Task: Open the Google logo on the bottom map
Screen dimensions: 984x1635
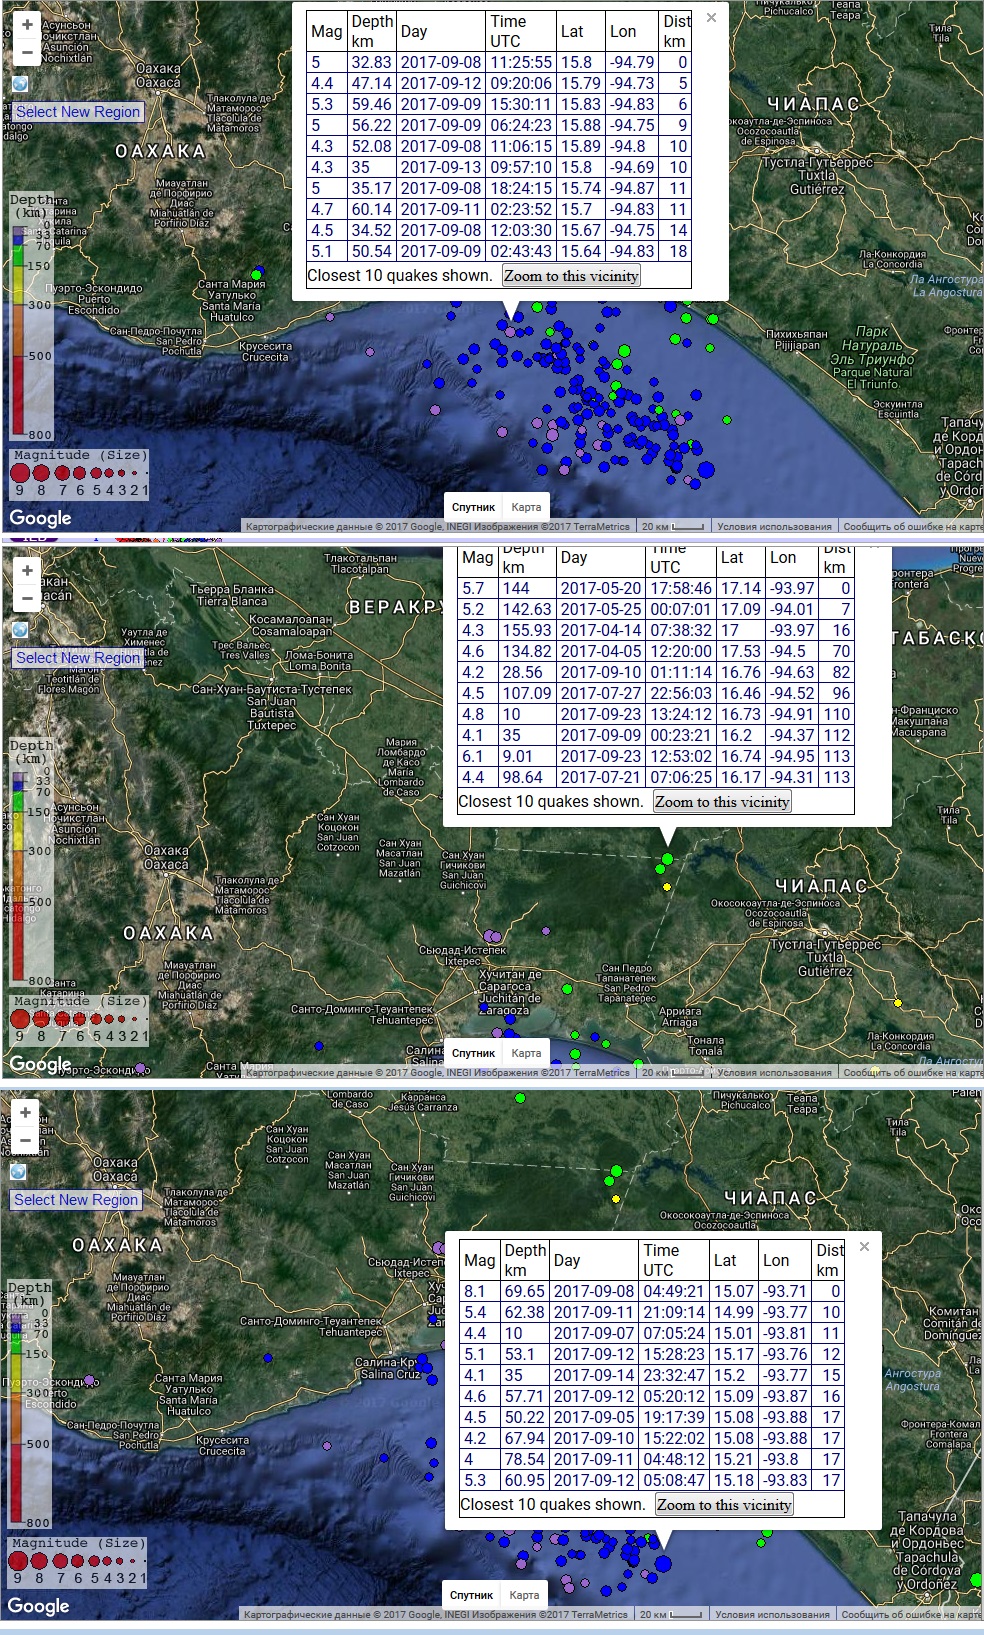Action: pyautogui.click(x=38, y=1606)
